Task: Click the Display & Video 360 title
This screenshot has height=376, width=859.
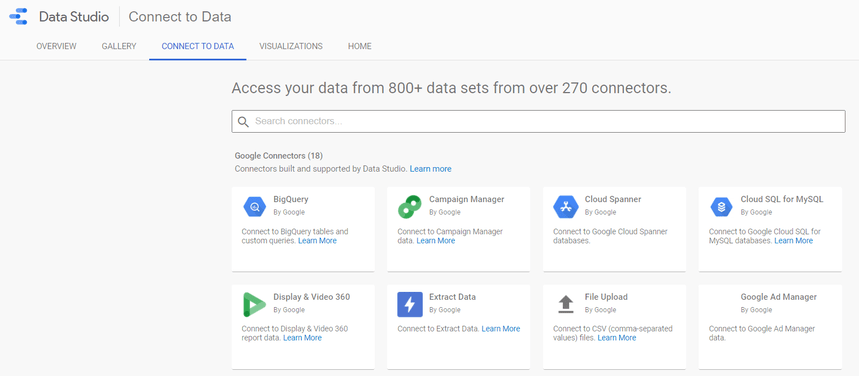Action: click(312, 297)
